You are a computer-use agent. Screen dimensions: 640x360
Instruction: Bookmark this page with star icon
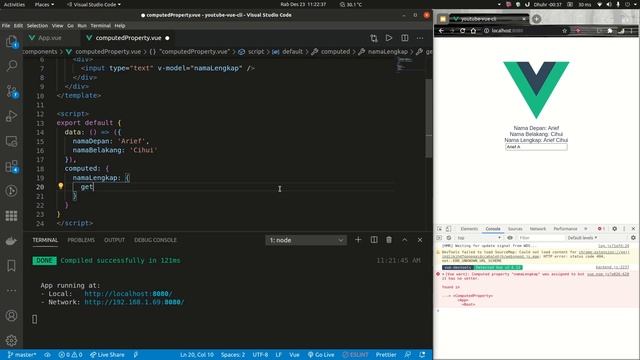[564, 31]
